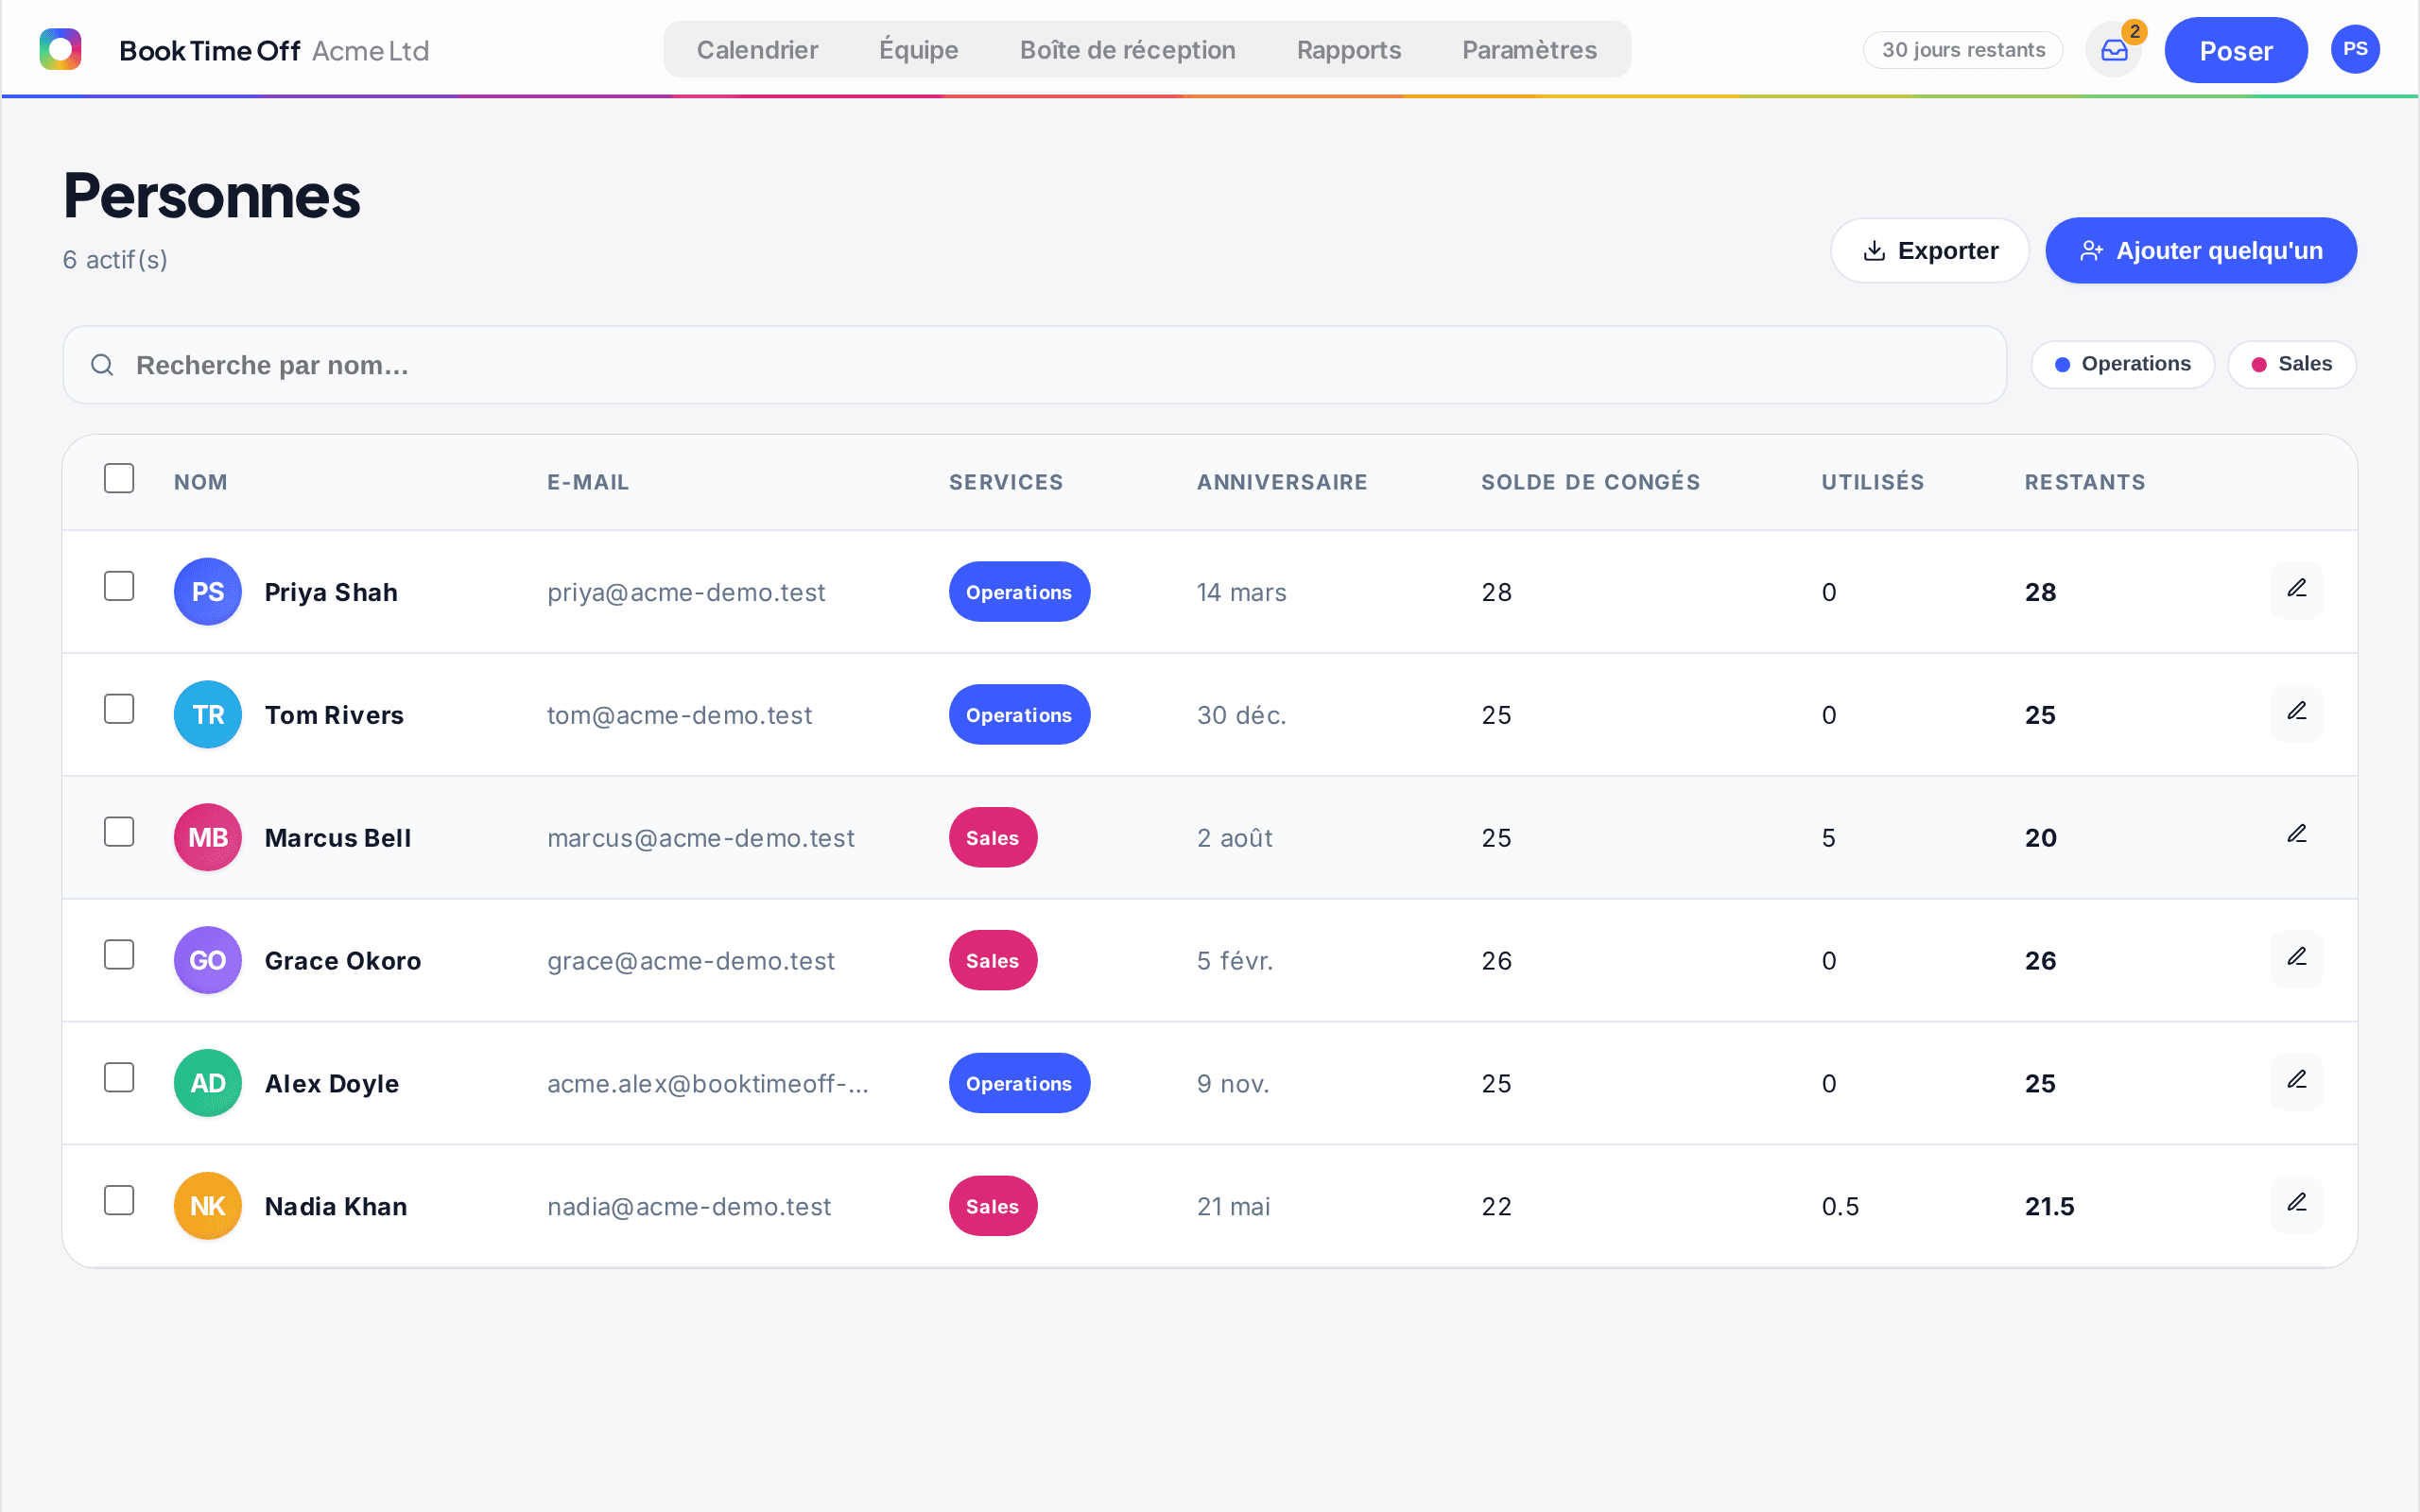Edit Nadia Khan via pencil icon
Viewport: 2420px width, 1512px height.
(x=2296, y=1205)
